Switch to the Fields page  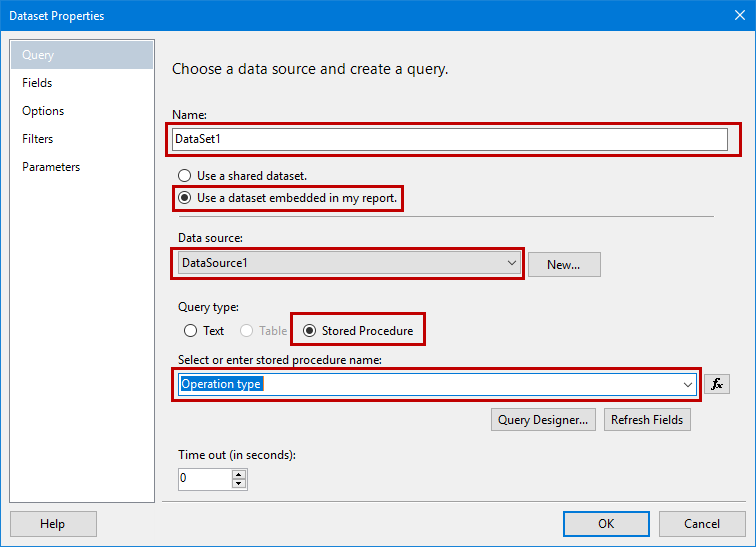(x=37, y=83)
